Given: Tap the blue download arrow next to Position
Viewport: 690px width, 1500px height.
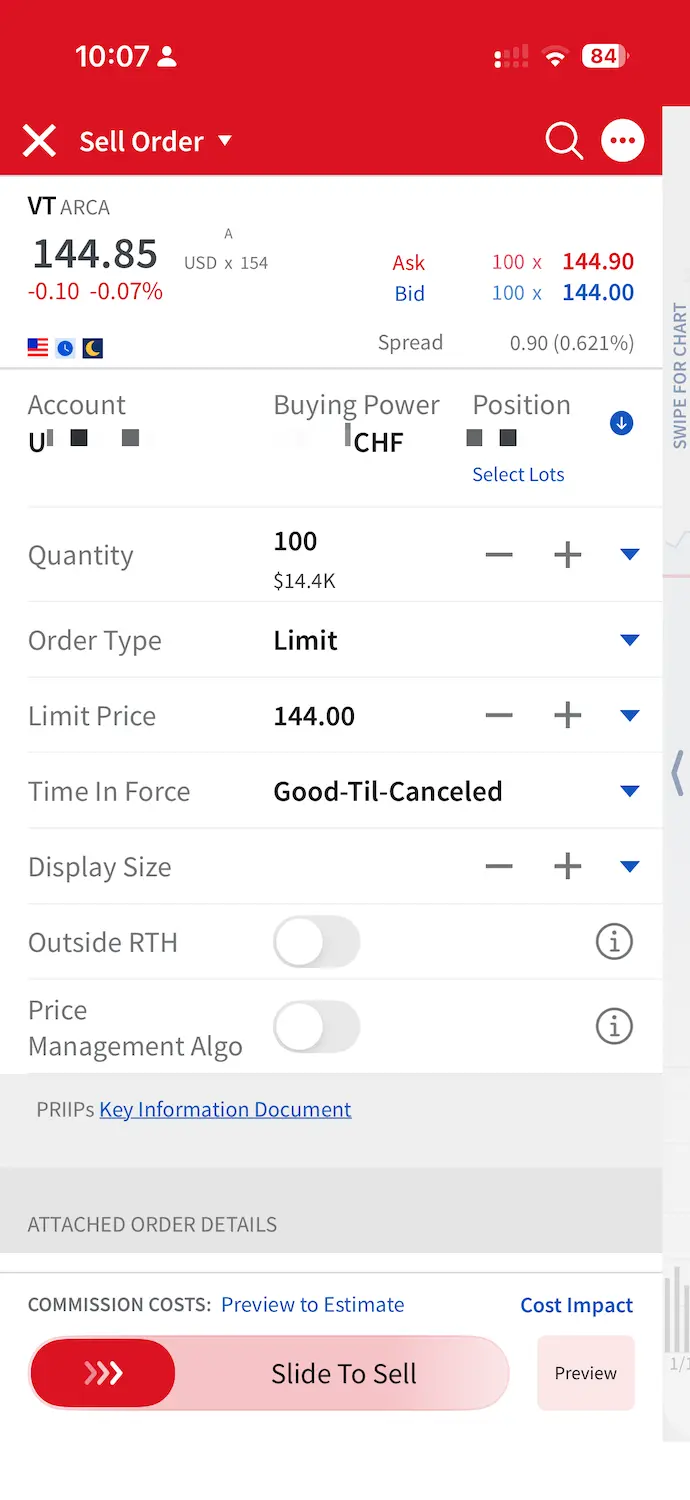Looking at the screenshot, I should click(x=621, y=423).
